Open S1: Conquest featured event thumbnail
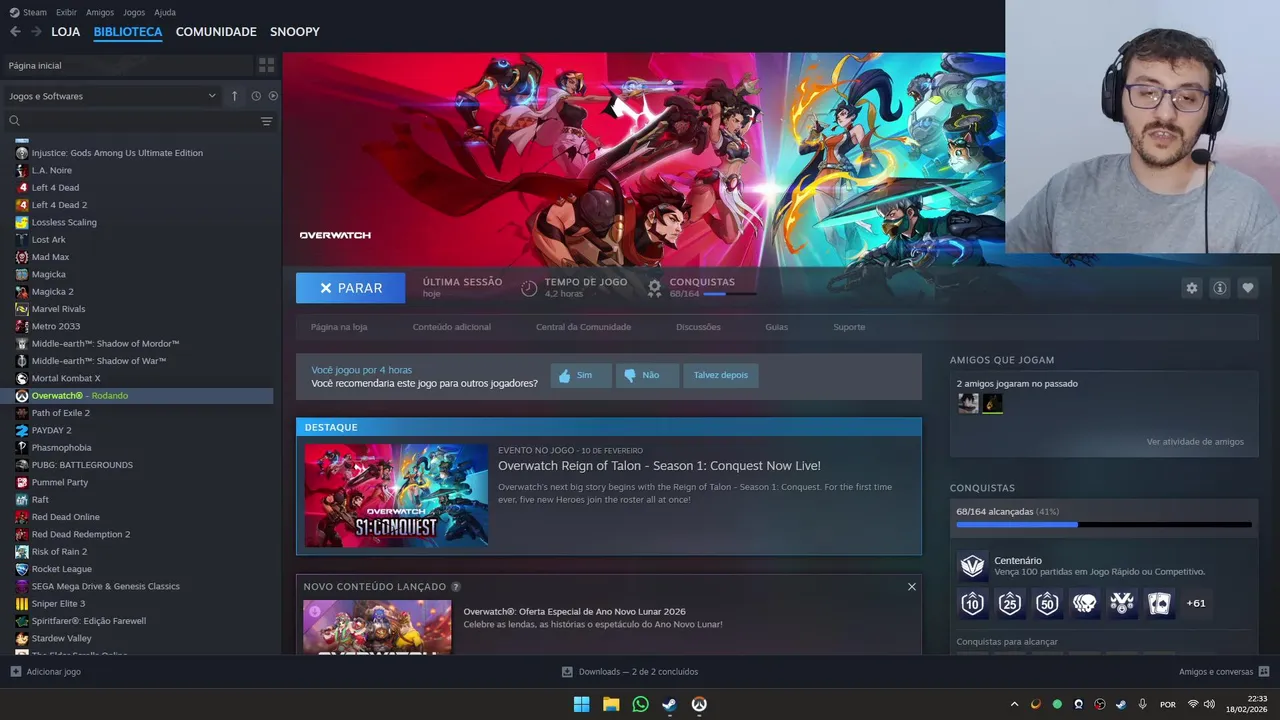This screenshot has width=1280, height=720. coord(396,495)
